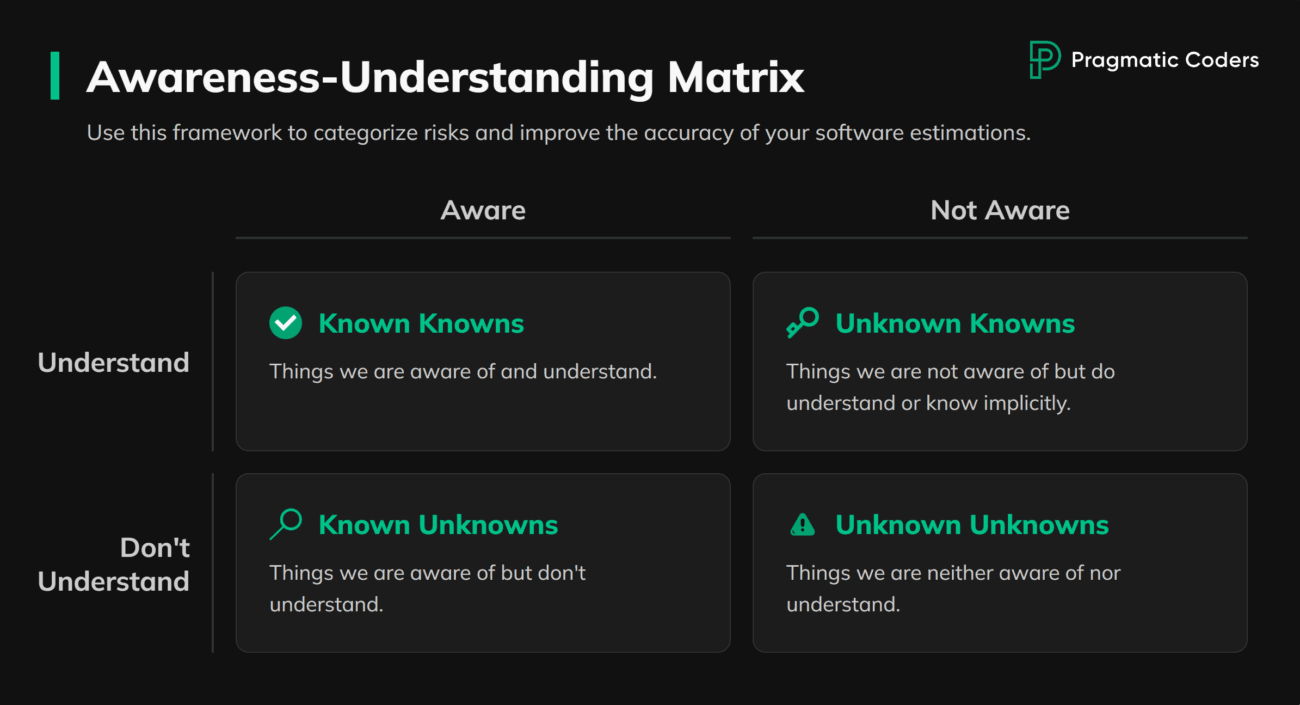Select the 'Known Unknowns' heading text
Screen dimensions: 1300x705
pos(438,524)
